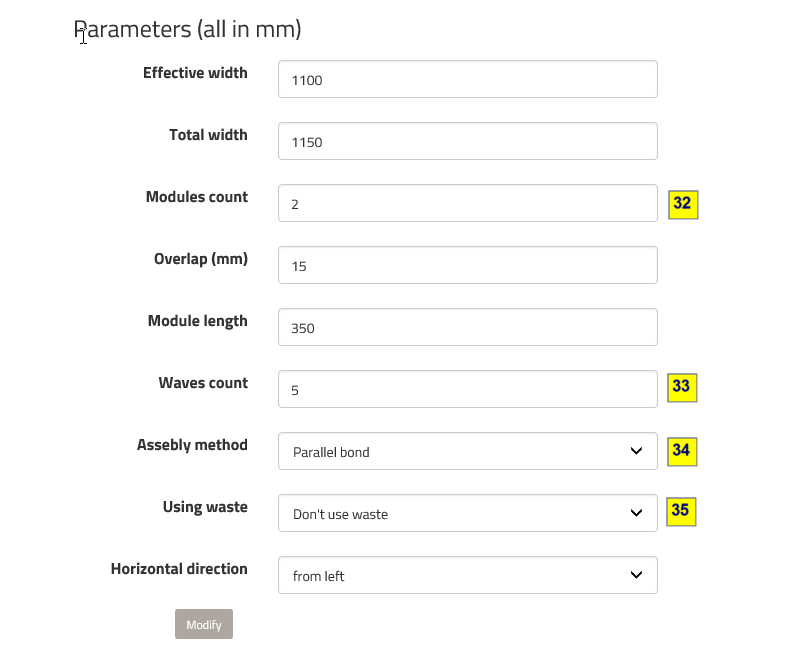Click the Modules count label
This screenshot has height=650, width=800.
(x=197, y=197)
